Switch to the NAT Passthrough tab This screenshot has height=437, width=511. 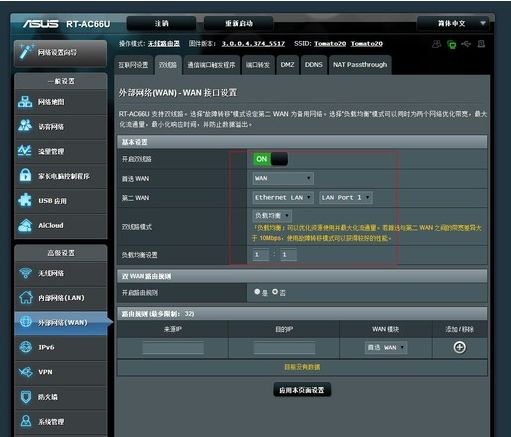[x=360, y=65]
